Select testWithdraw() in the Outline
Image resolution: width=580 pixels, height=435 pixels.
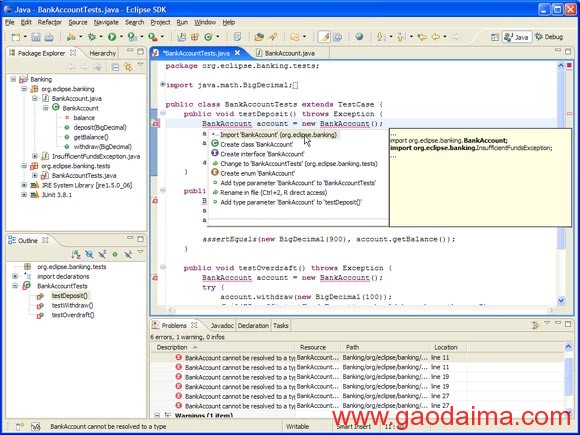[x=72, y=305]
